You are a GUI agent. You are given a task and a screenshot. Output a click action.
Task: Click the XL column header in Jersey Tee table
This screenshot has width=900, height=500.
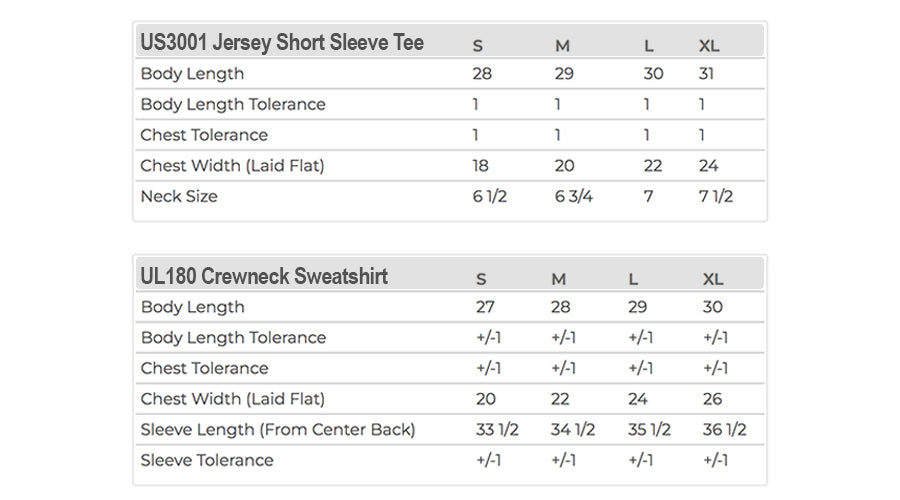(x=709, y=46)
